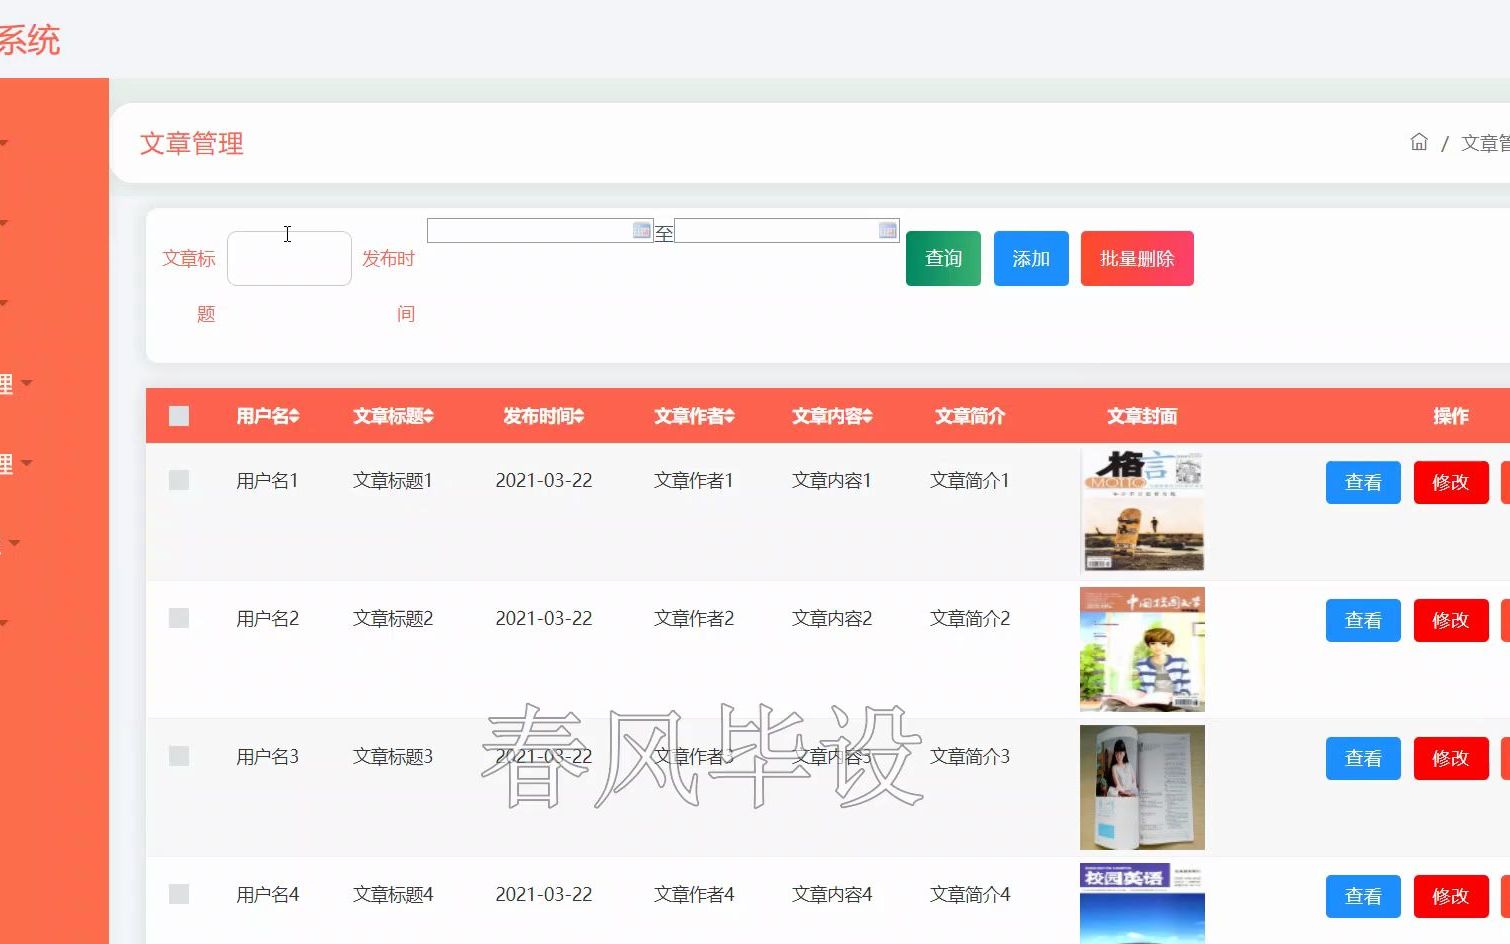Click the 文章内容1 cell

point(832,481)
